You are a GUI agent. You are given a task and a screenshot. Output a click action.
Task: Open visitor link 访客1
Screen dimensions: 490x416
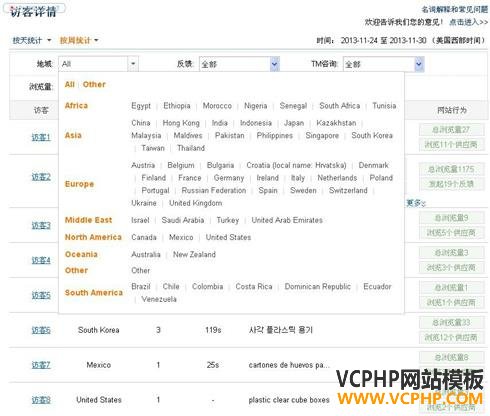coord(41,137)
